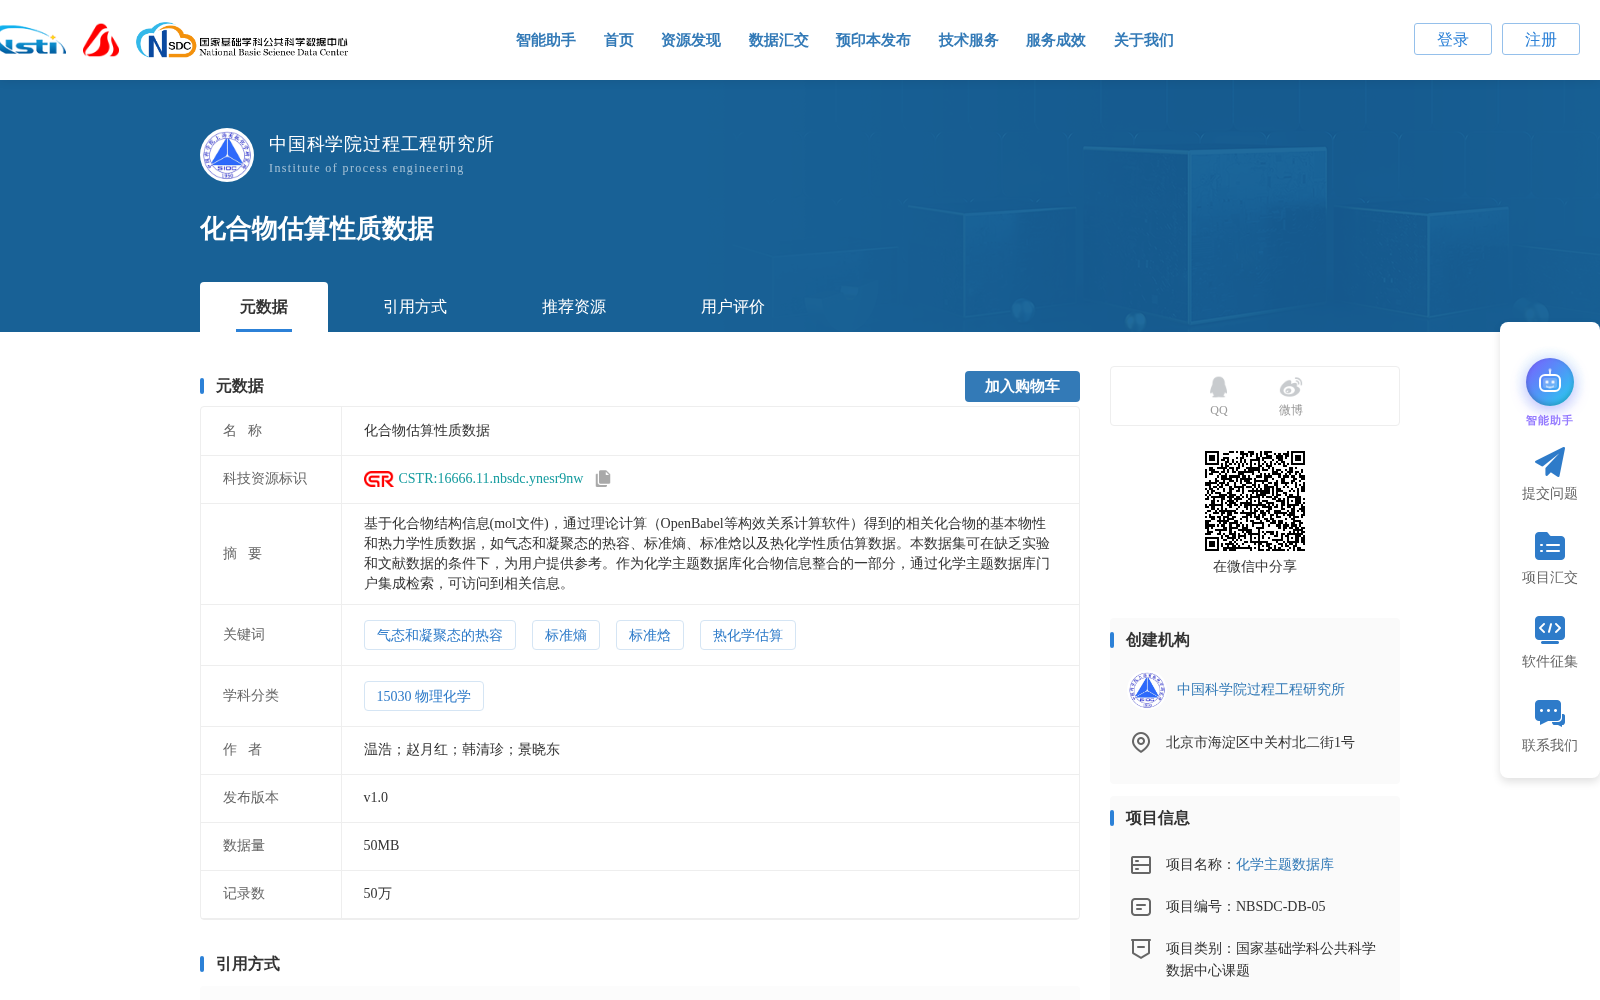Open the 资源发现 menu item
1600x1000 pixels.
(690, 40)
